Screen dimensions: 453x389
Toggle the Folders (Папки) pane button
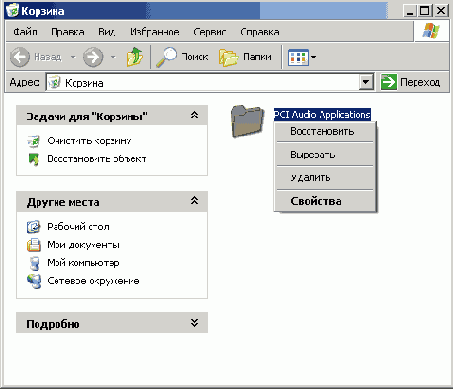point(245,57)
